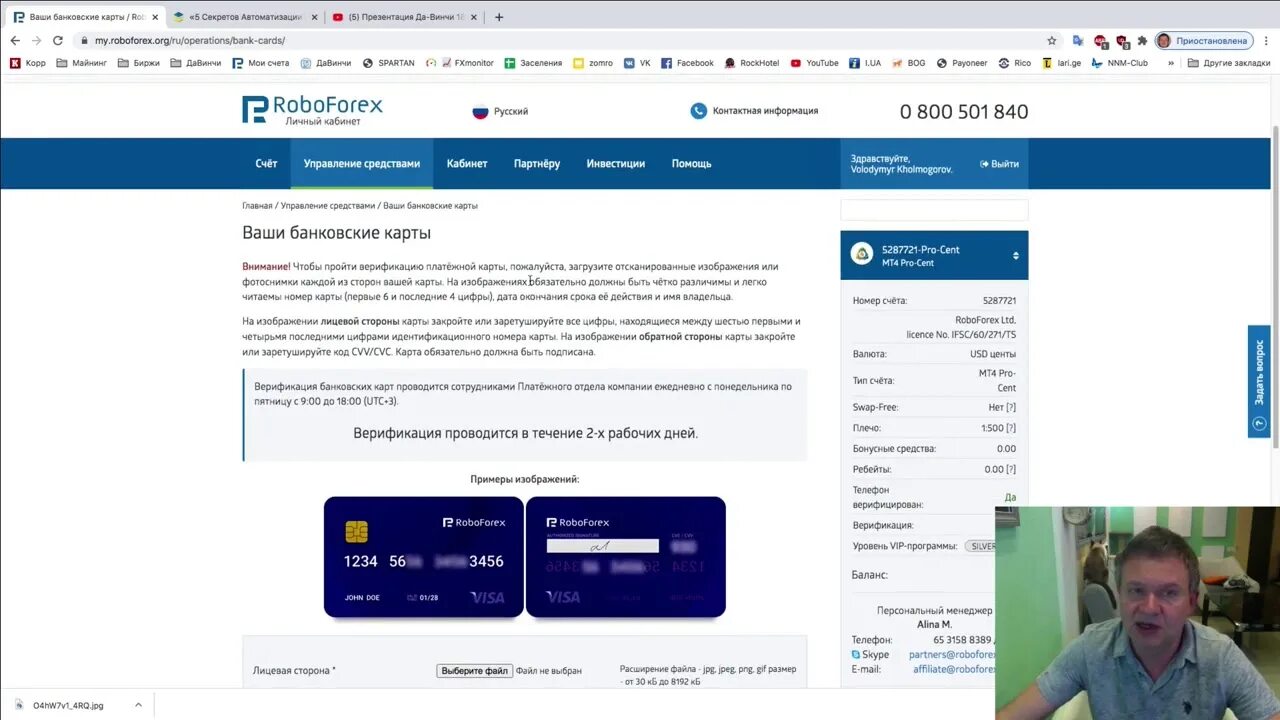
Task: Click the search field above account panel
Action: tap(934, 210)
